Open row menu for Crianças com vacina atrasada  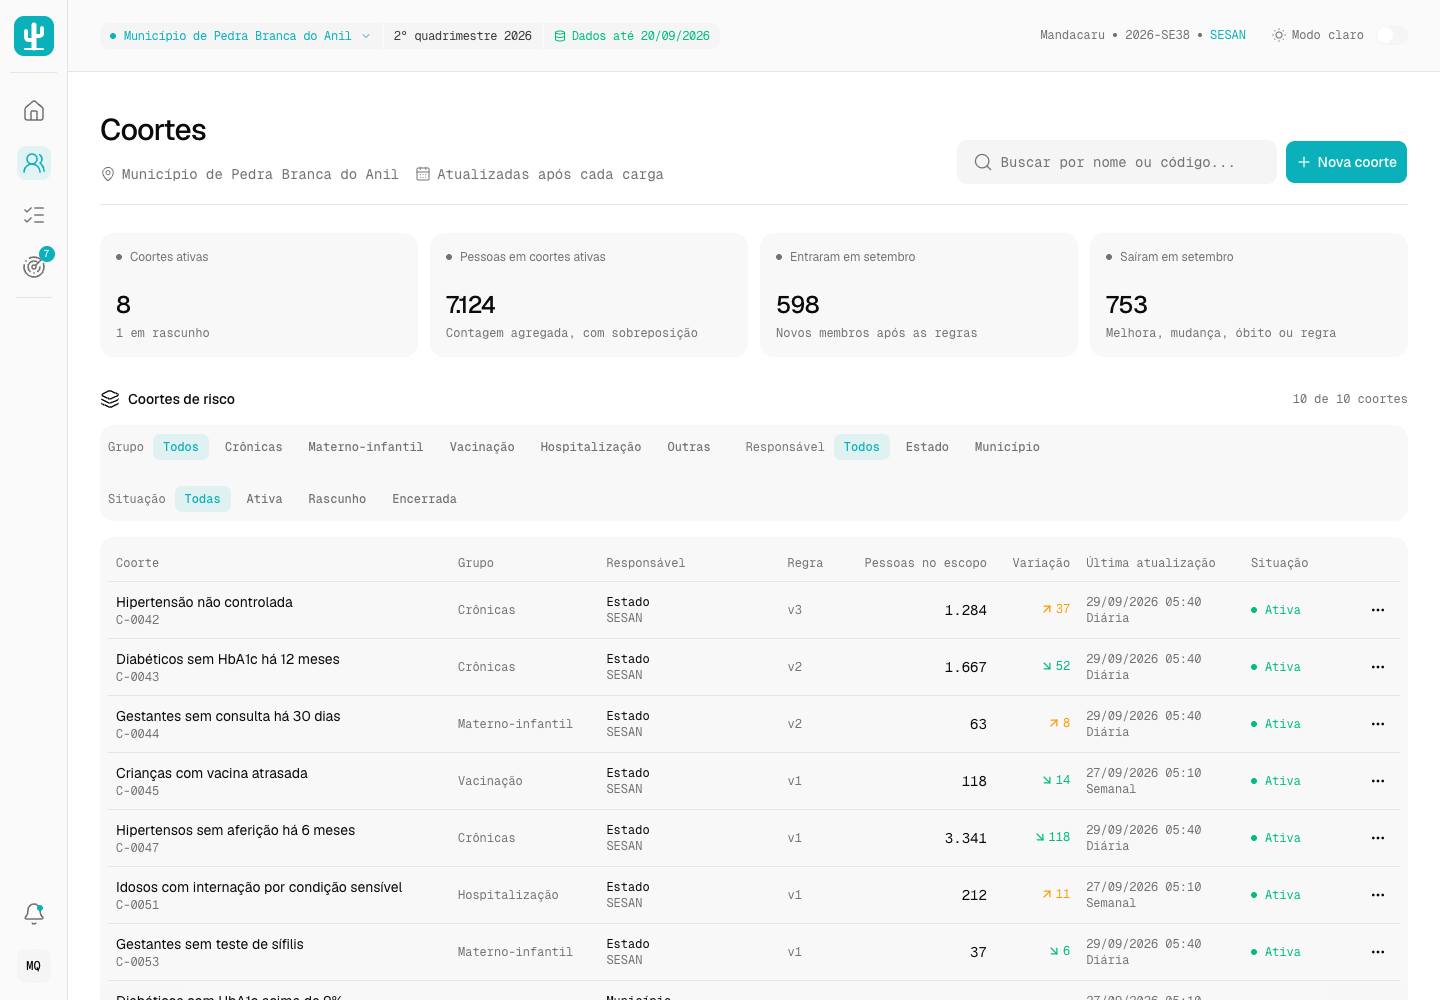pyautogui.click(x=1378, y=781)
